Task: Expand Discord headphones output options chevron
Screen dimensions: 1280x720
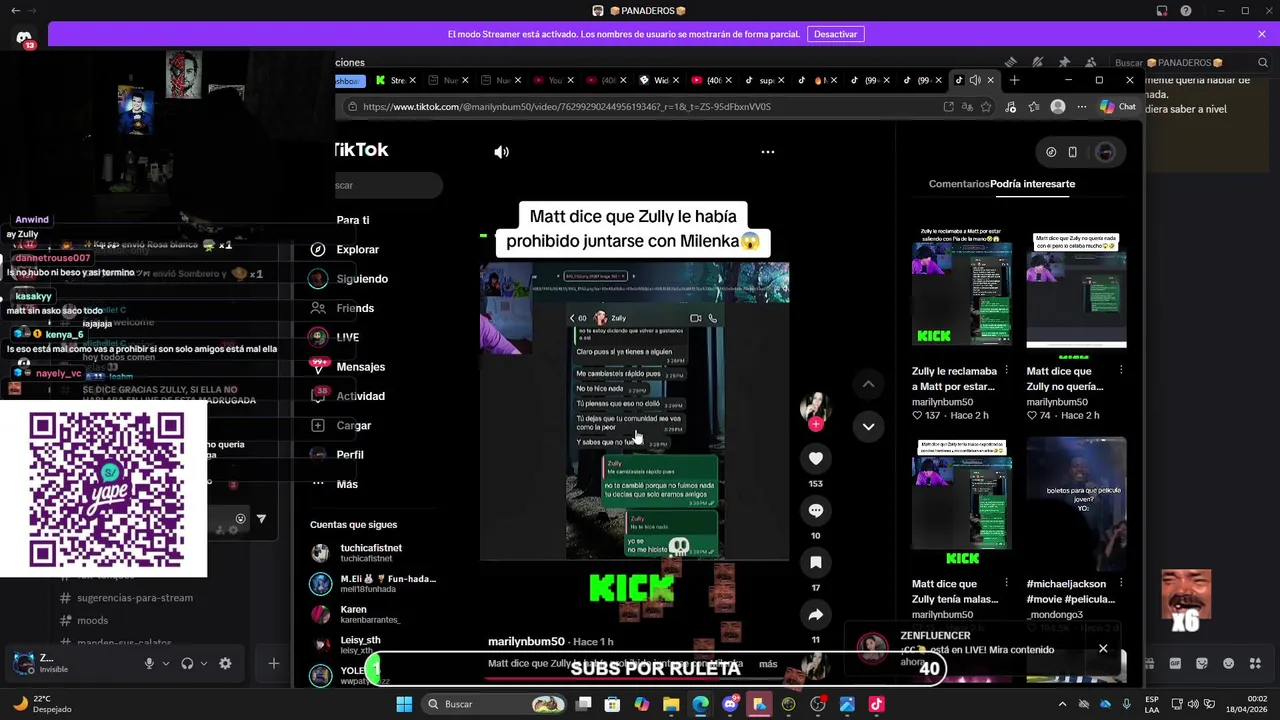Action: coord(204,663)
